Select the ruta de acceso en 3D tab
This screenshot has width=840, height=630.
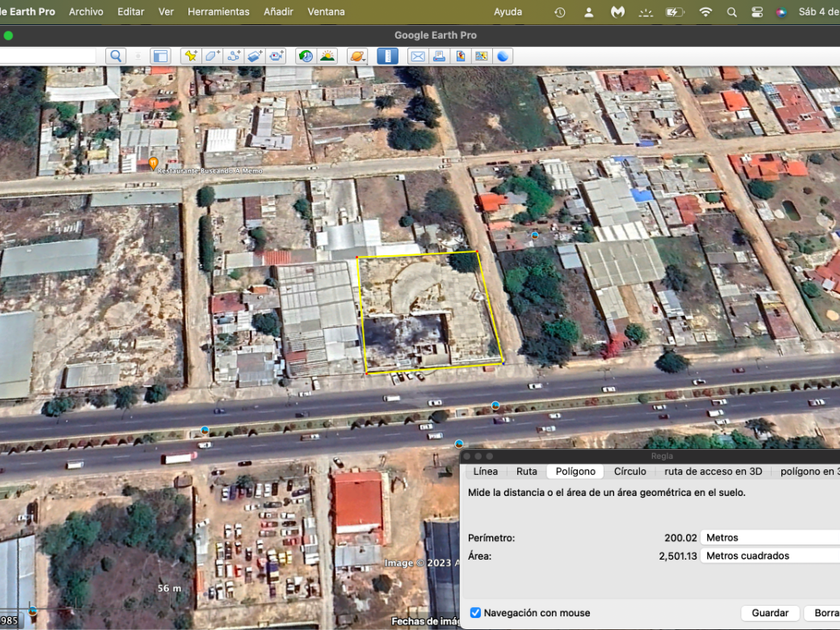(713, 471)
